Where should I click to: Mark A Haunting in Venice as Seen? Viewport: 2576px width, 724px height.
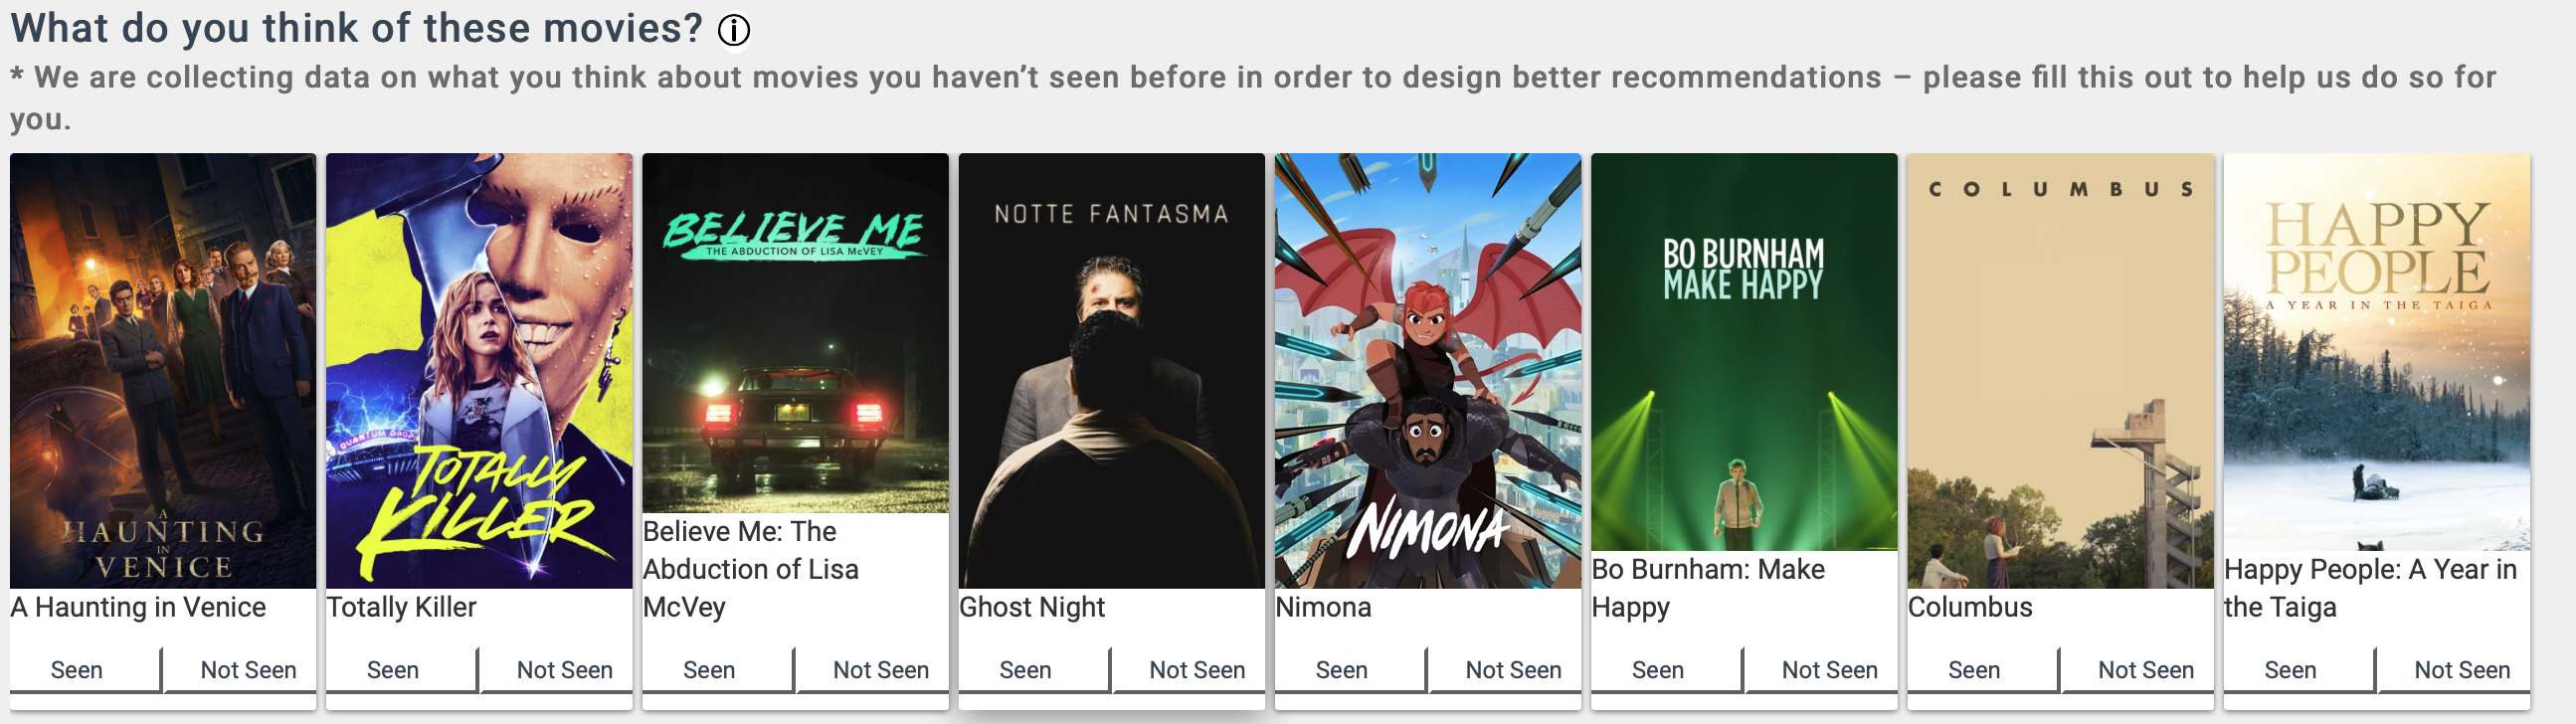pyautogui.click(x=77, y=670)
